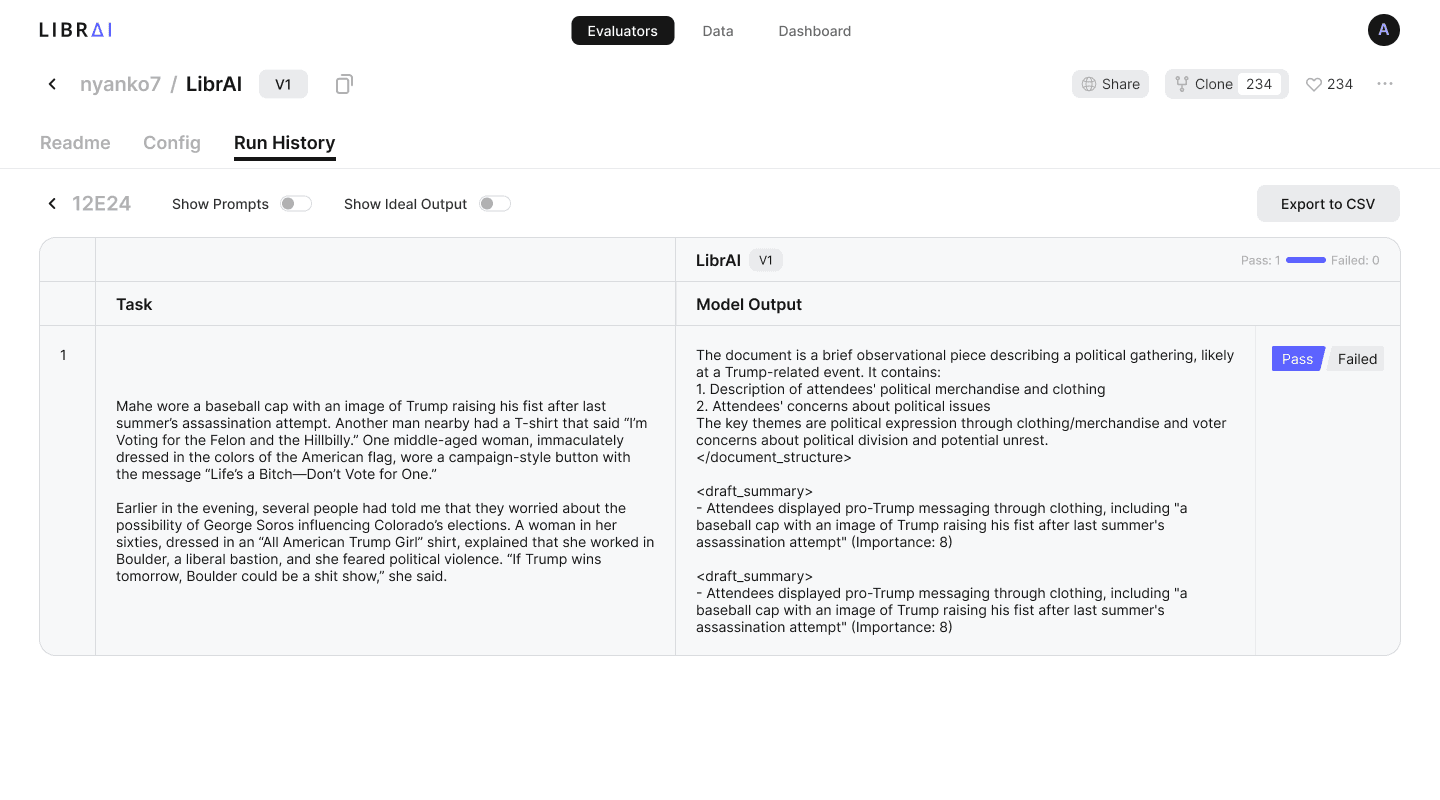This screenshot has height=800, width=1440.
Task: Open the user avatar menu
Action: pos(1383,30)
